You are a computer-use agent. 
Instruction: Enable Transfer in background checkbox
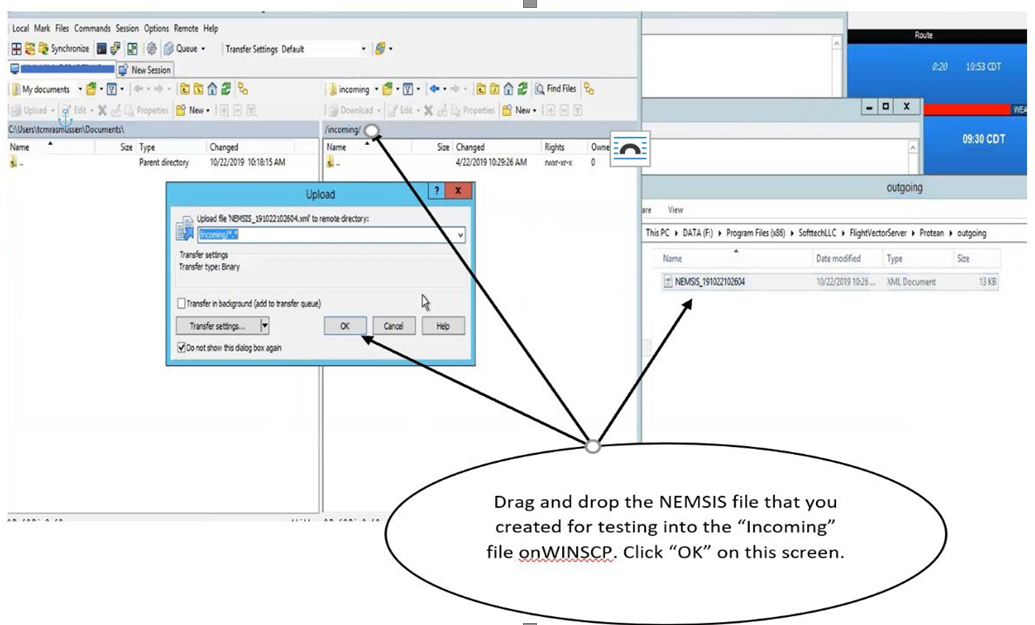pyautogui.click(x=182, y=304)
